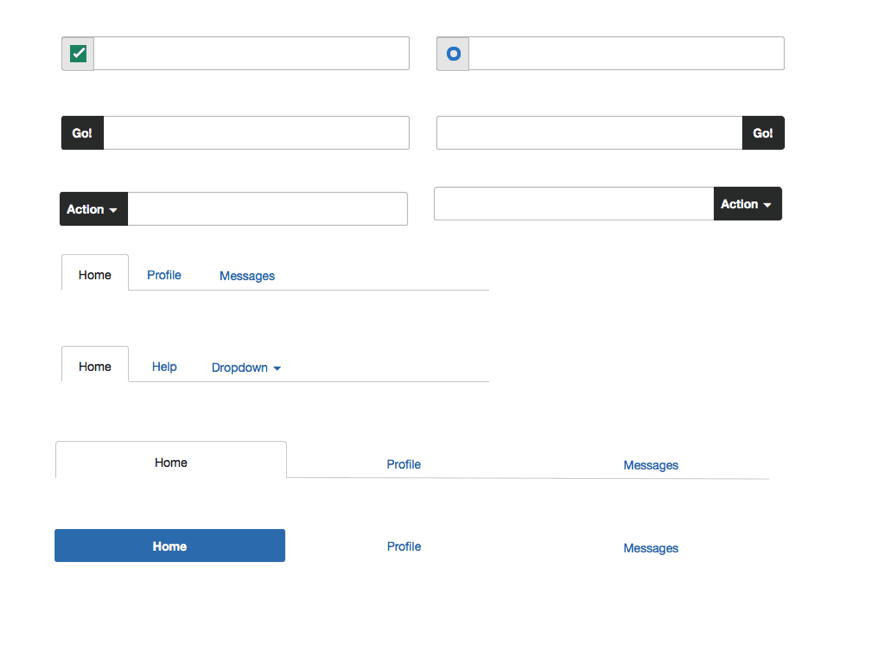Switch to Profile tab in first tab row

click(x=164, y=275)
